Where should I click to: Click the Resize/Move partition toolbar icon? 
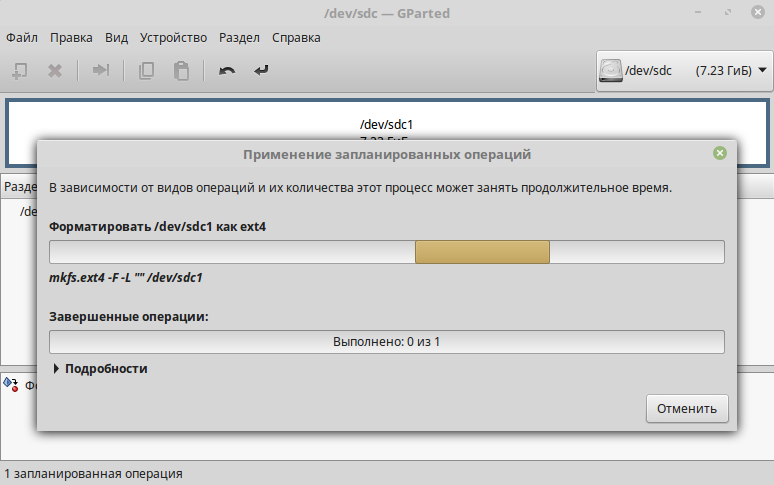[x=100, y=71]
